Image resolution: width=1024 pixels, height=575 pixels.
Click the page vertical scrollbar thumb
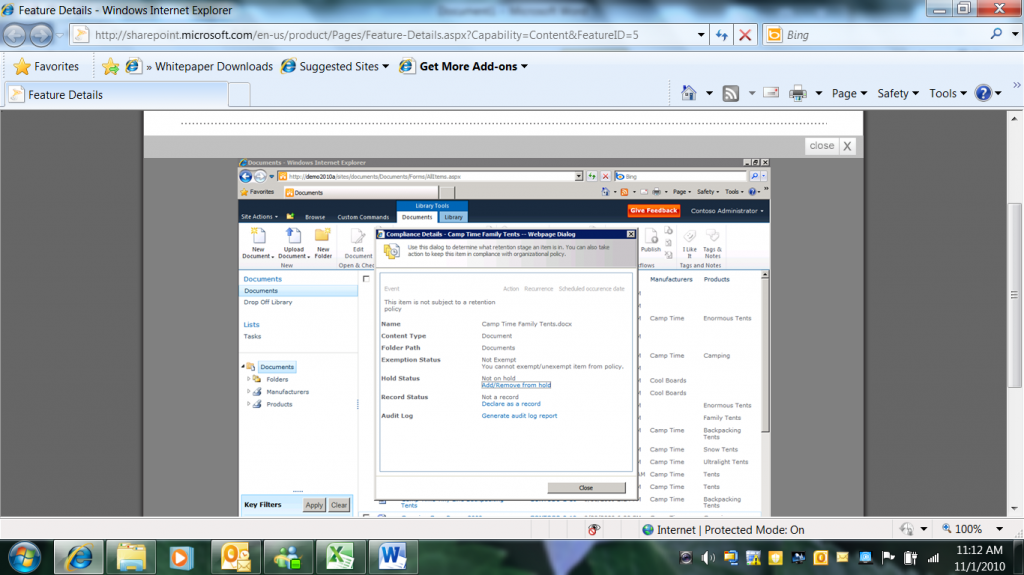click(x=1014, y=295)
